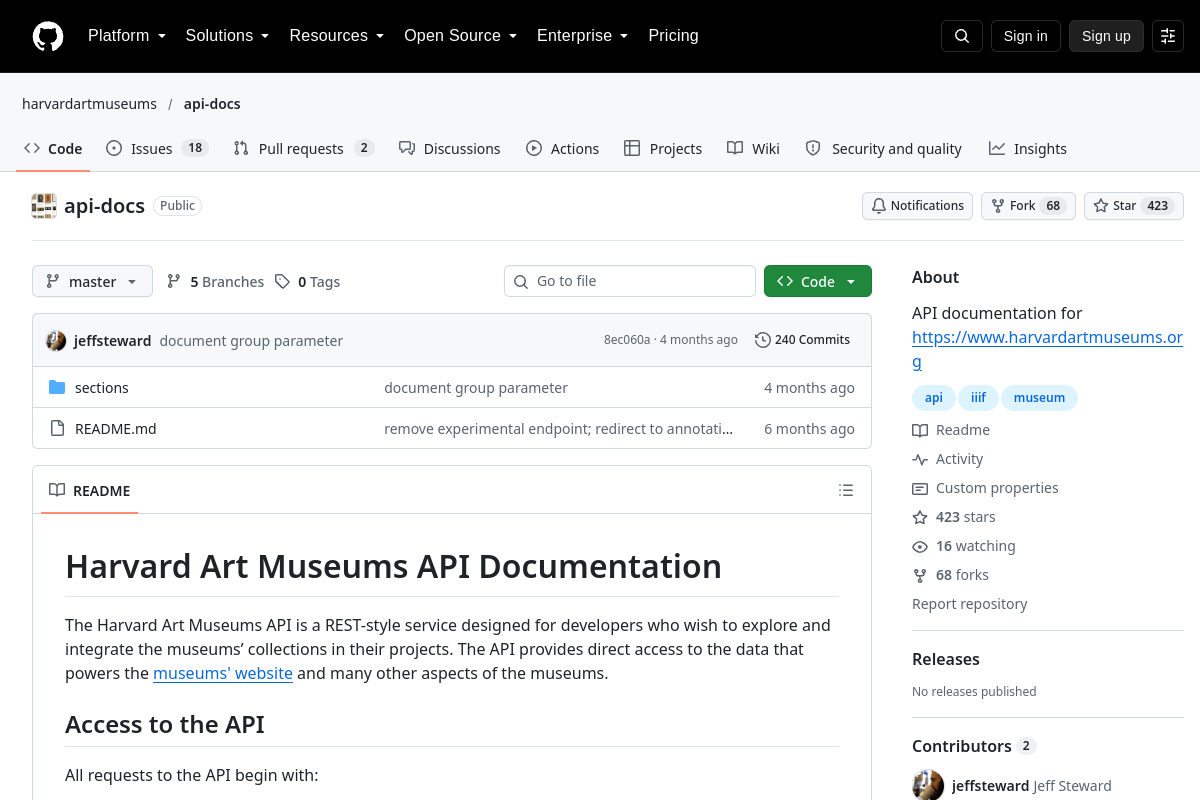Image resolution: width=1200 pixels, height=800 pixels.
Task: Click the Activity pulse icon
Action: coord(920,459)
